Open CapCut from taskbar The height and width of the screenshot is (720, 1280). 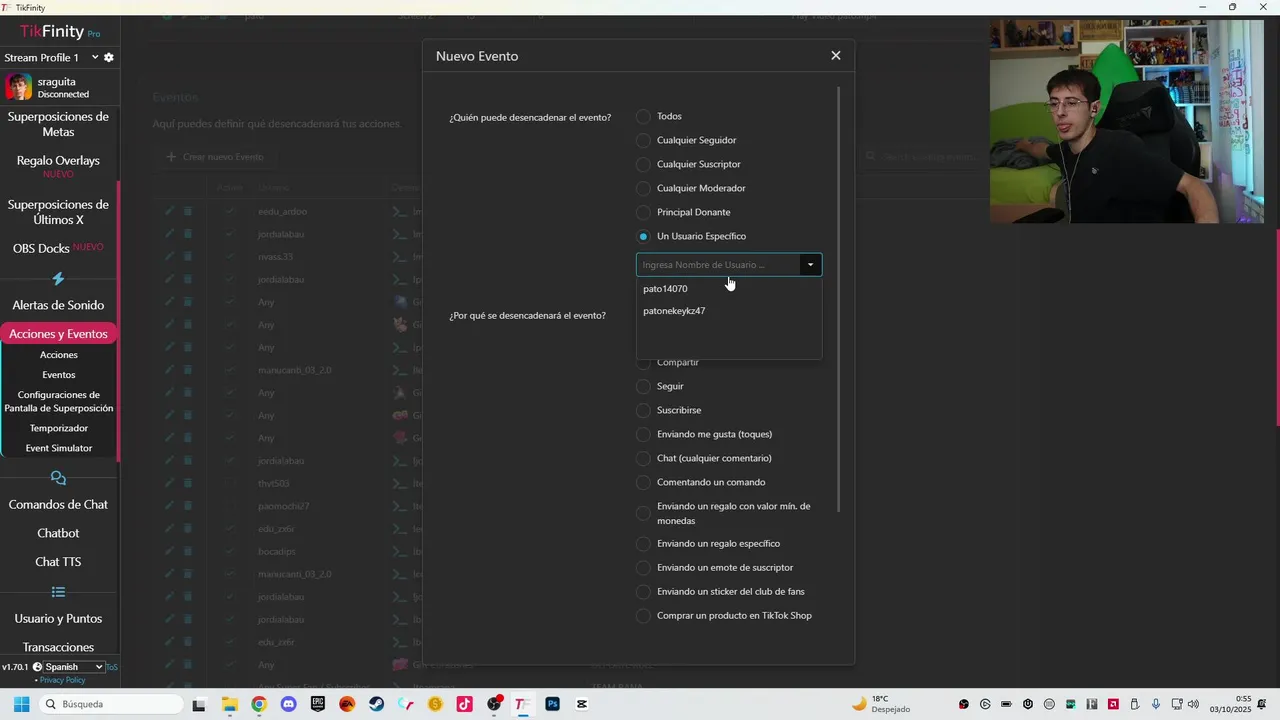click(581, 704)
